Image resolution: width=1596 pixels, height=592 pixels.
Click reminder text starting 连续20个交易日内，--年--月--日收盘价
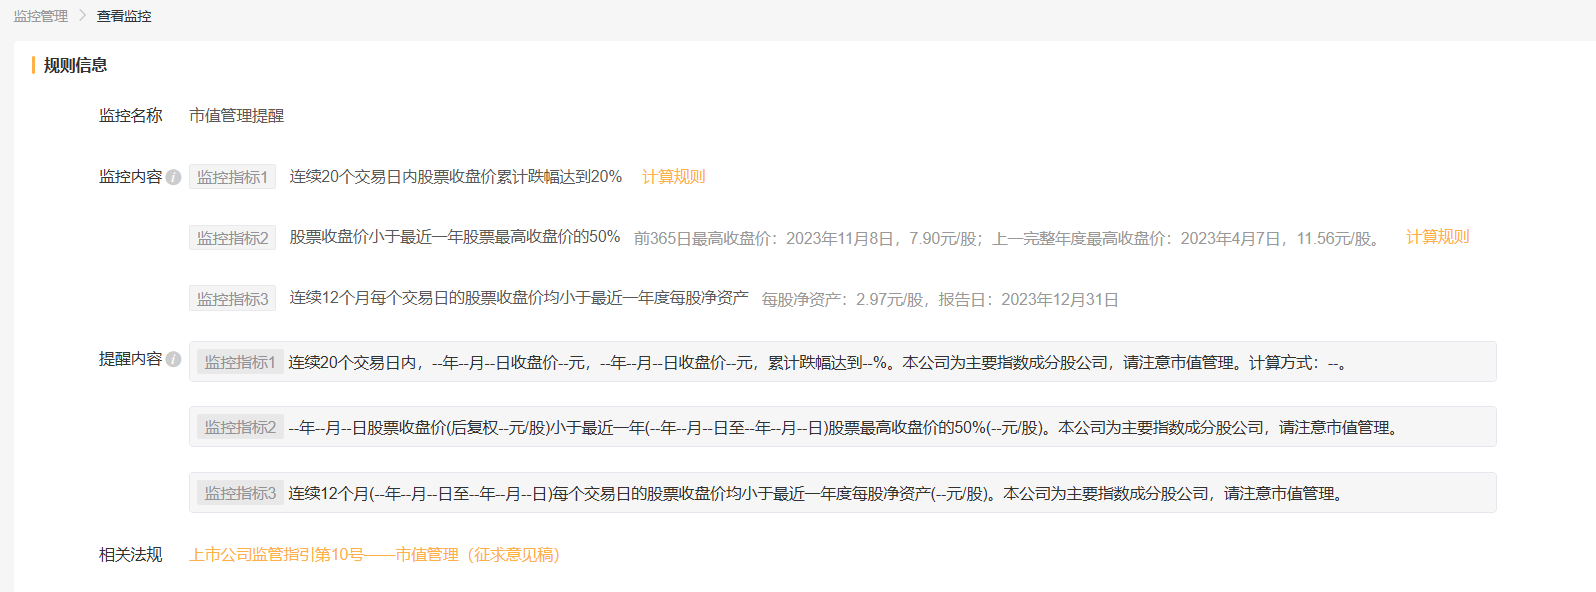pyautogui.click(x=819, y=363)
